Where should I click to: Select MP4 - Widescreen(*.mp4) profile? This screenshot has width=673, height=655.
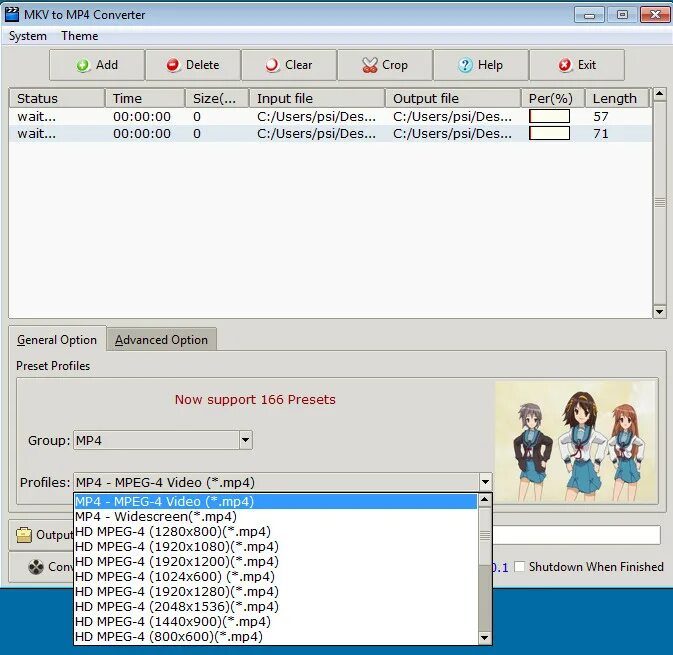coord(276,516)
